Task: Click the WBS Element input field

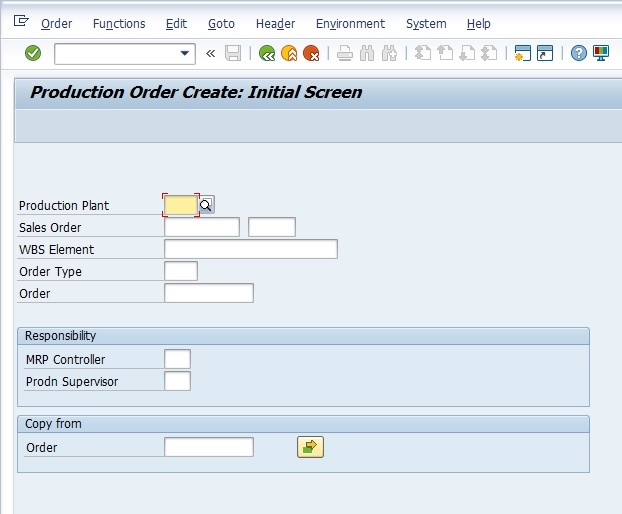Action: tap(251, 249)
